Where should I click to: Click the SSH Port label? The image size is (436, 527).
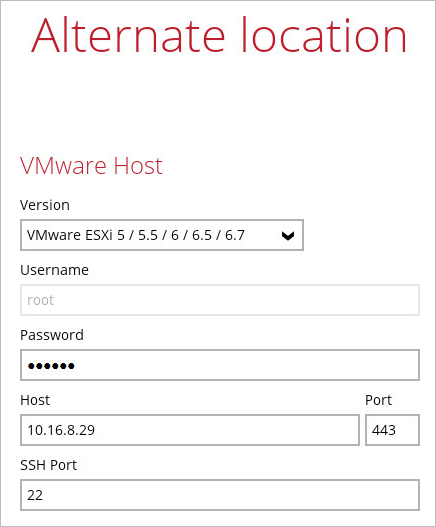tap(48, 465)
